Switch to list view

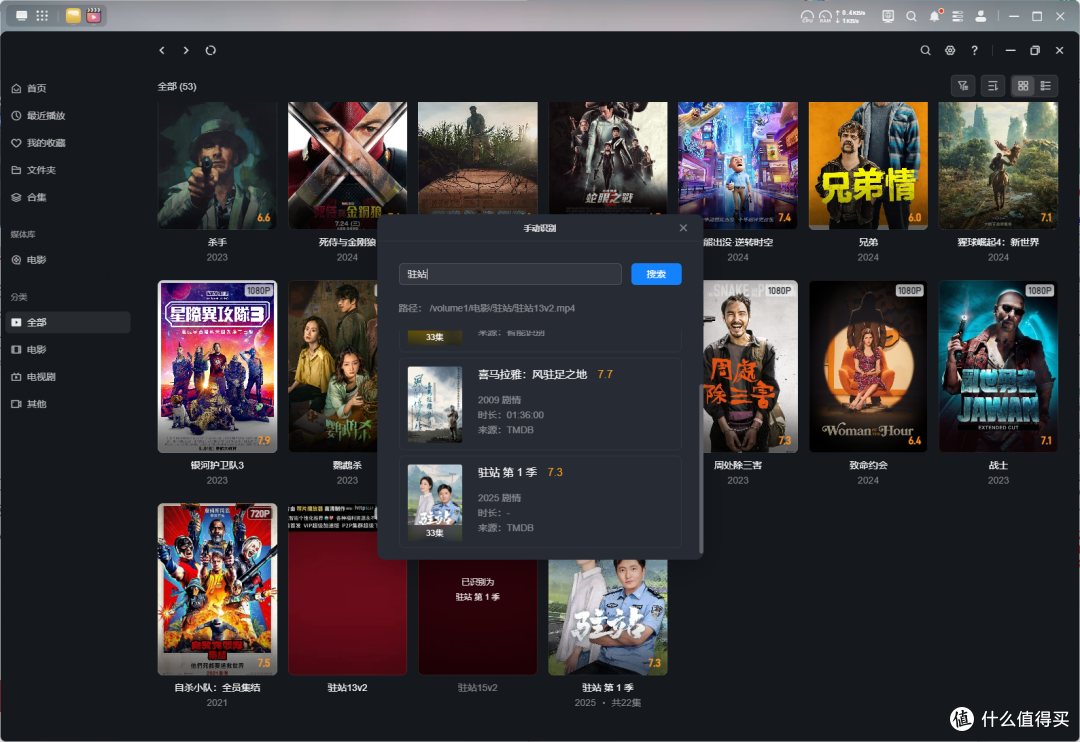click(x=1046, y=86)
